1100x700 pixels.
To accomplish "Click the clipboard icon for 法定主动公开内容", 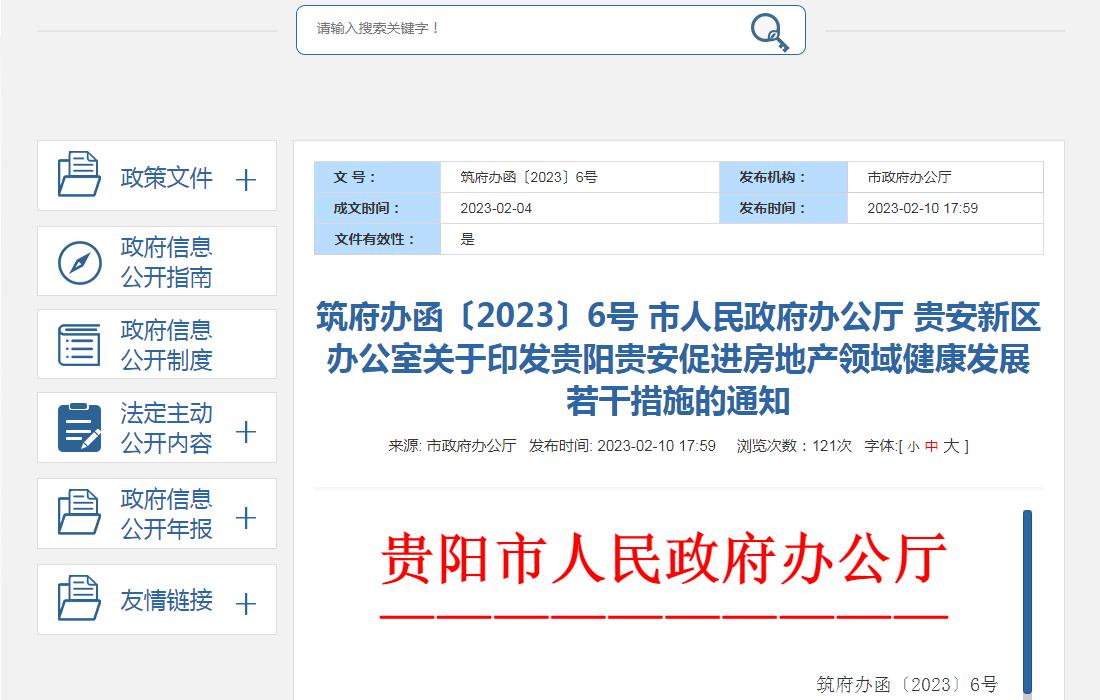I will (79, 428).
